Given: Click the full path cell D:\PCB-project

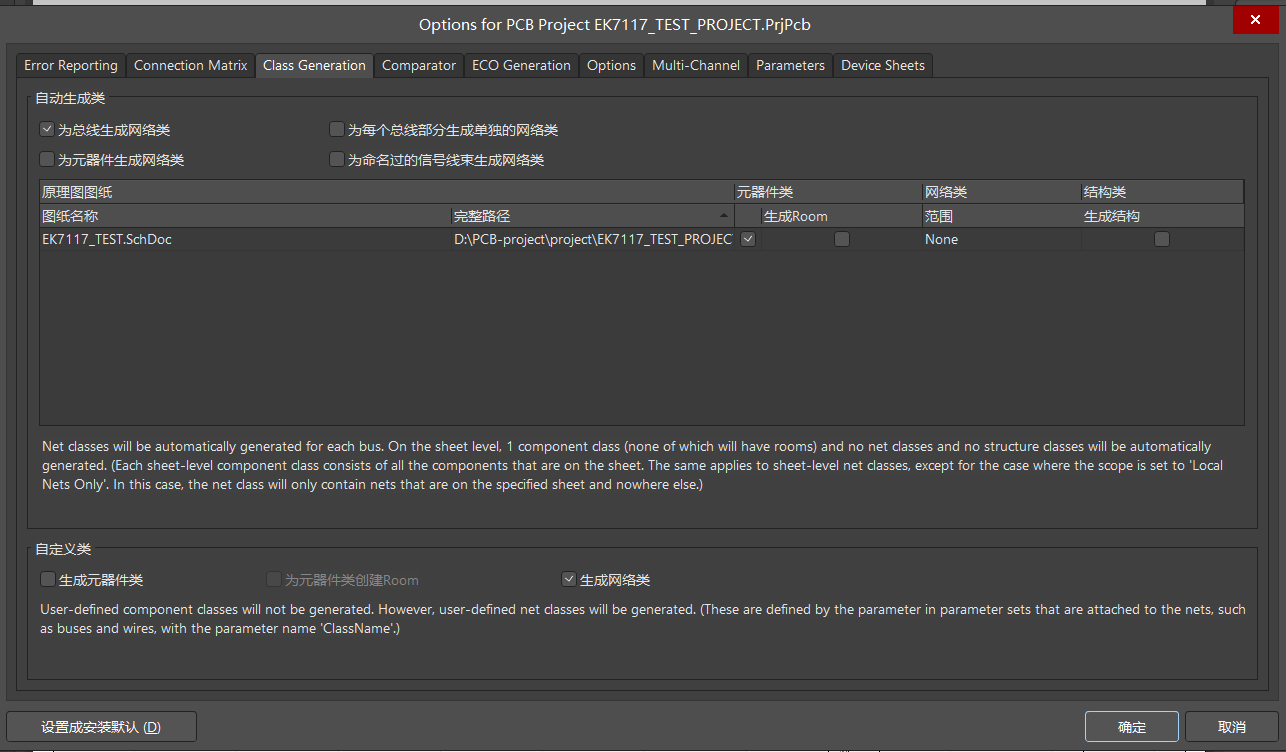Looking at the screenshot, I should (592, 239).
